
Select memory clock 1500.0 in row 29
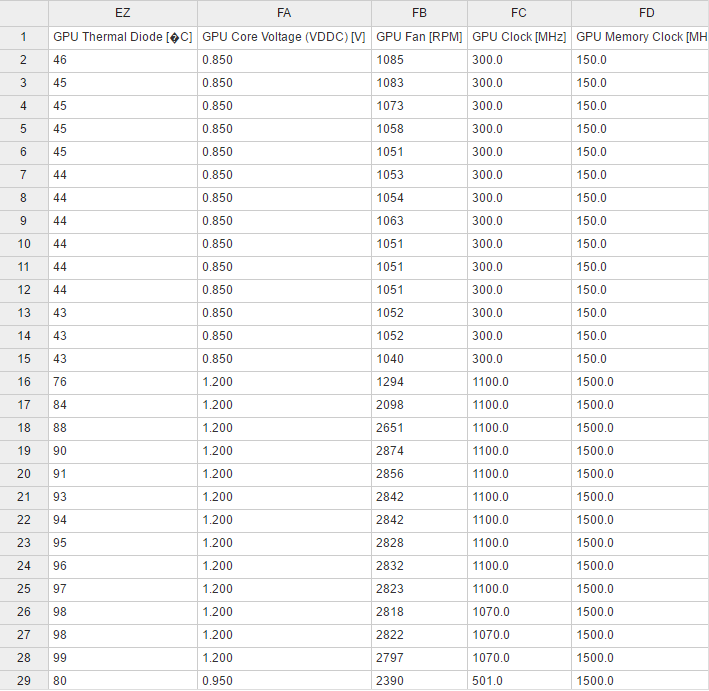pos(640,681)
